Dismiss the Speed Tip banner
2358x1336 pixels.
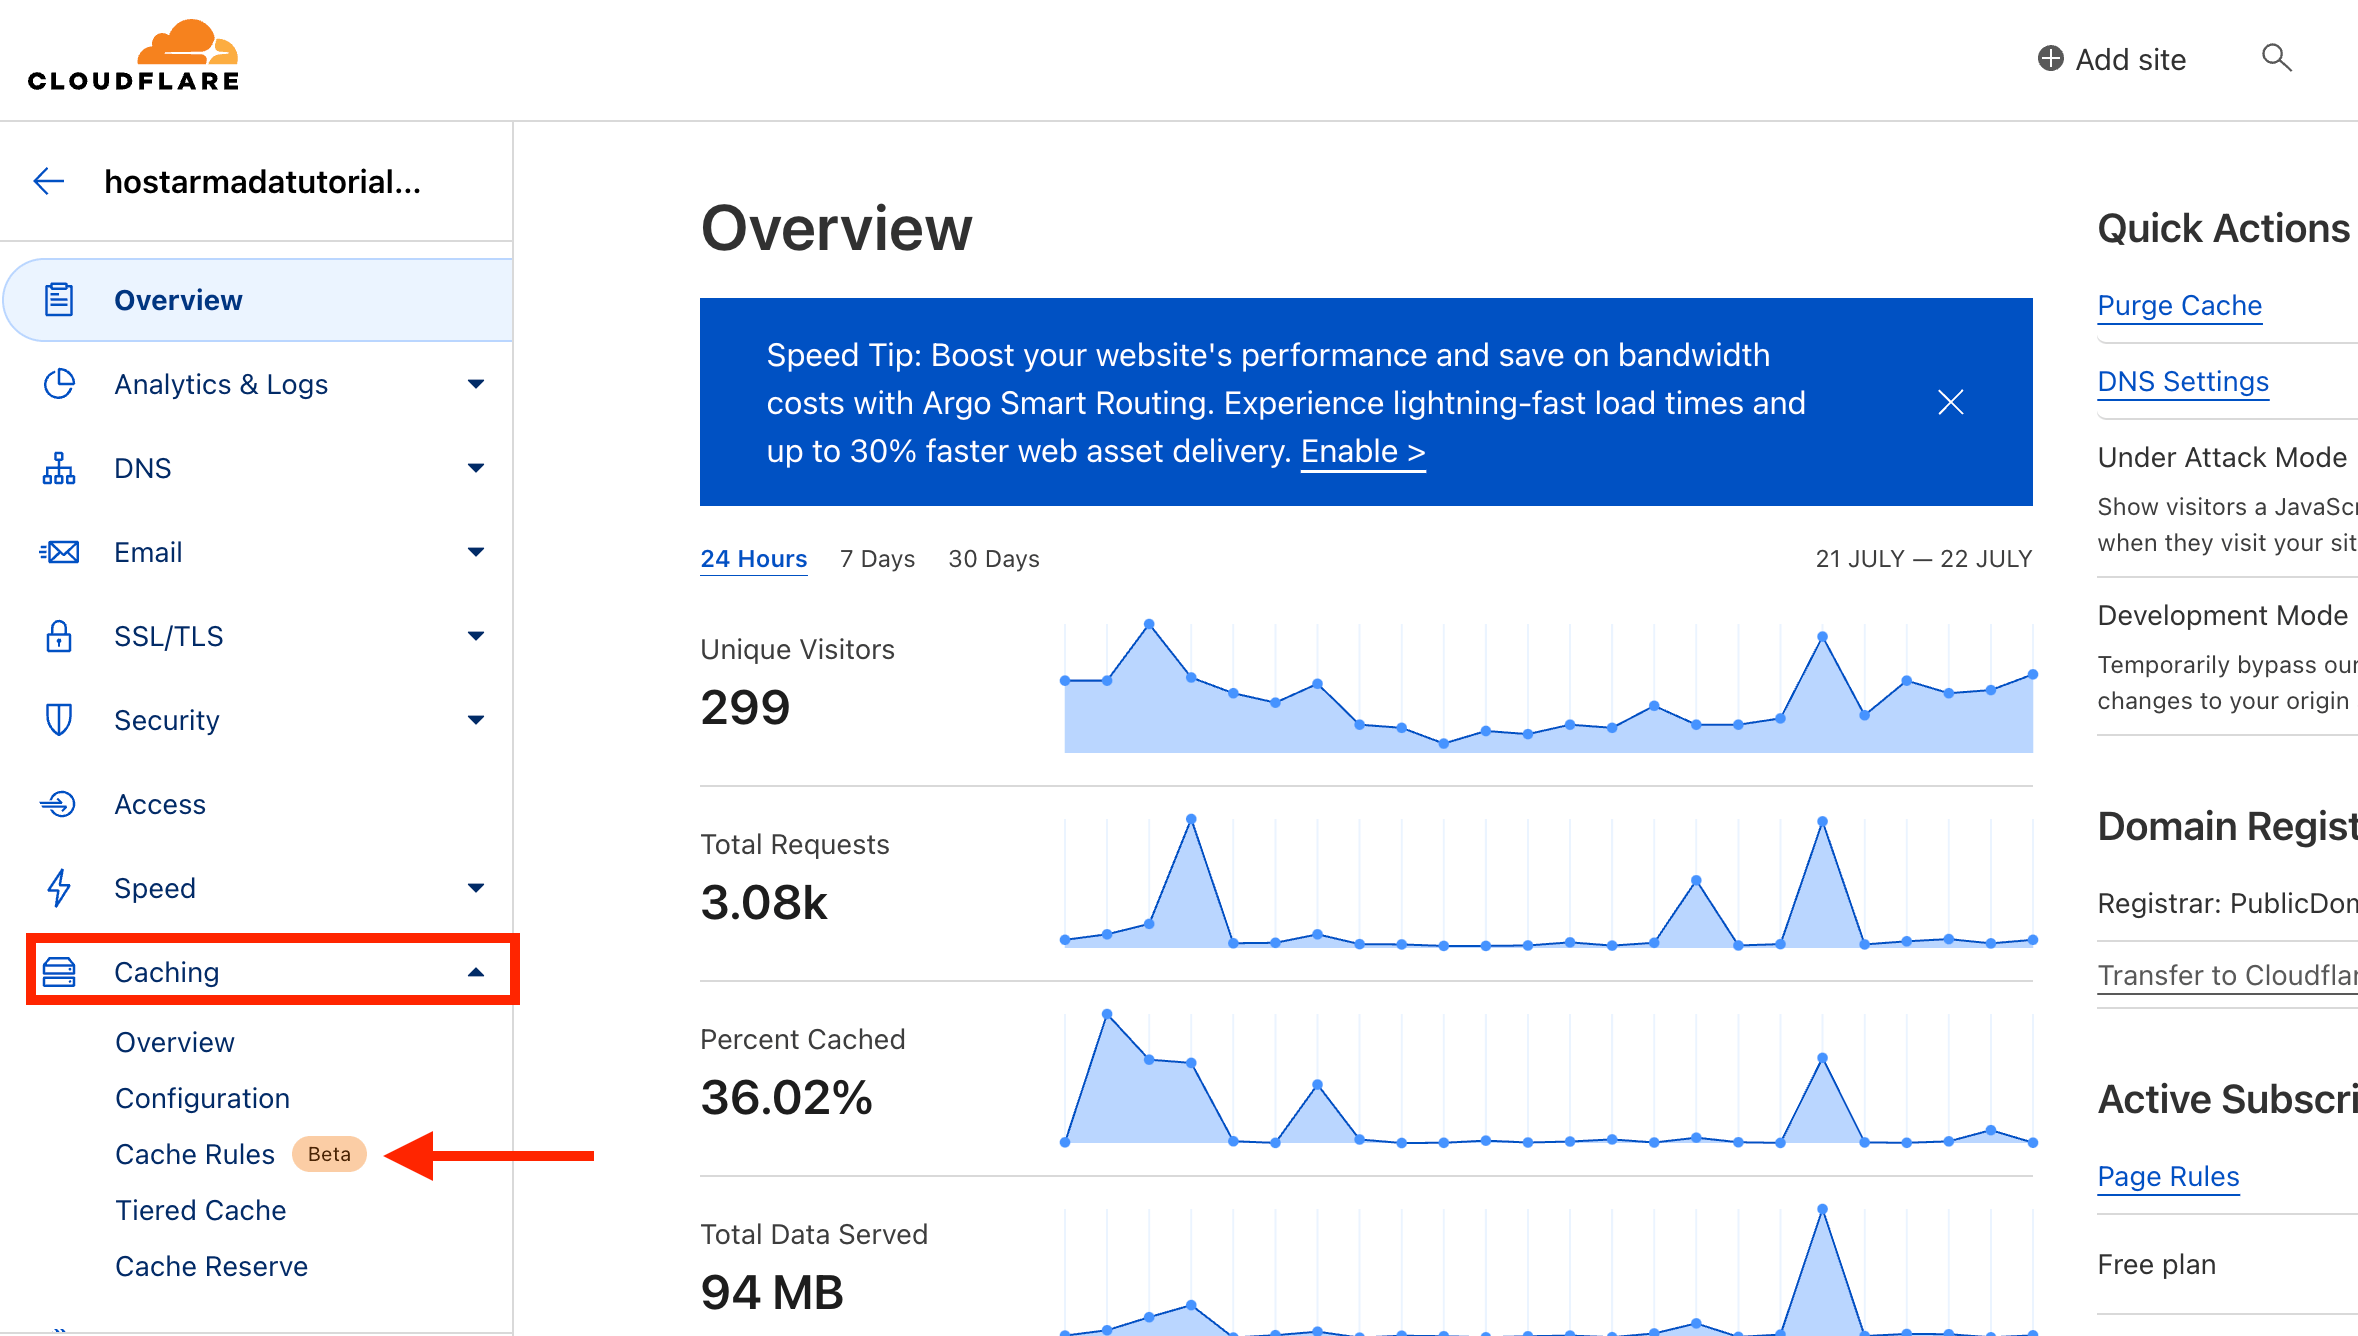click(1950, 402)
